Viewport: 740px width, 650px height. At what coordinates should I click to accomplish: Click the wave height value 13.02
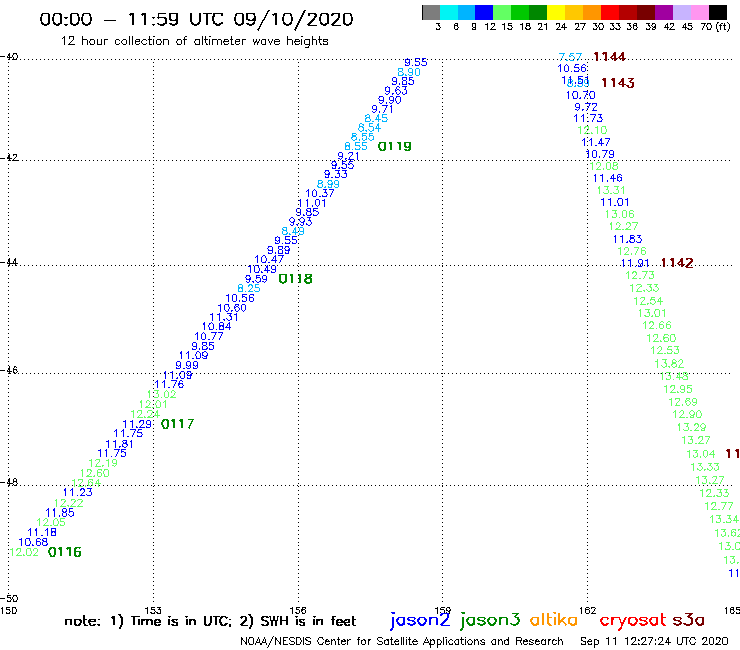tap(161, 395)
